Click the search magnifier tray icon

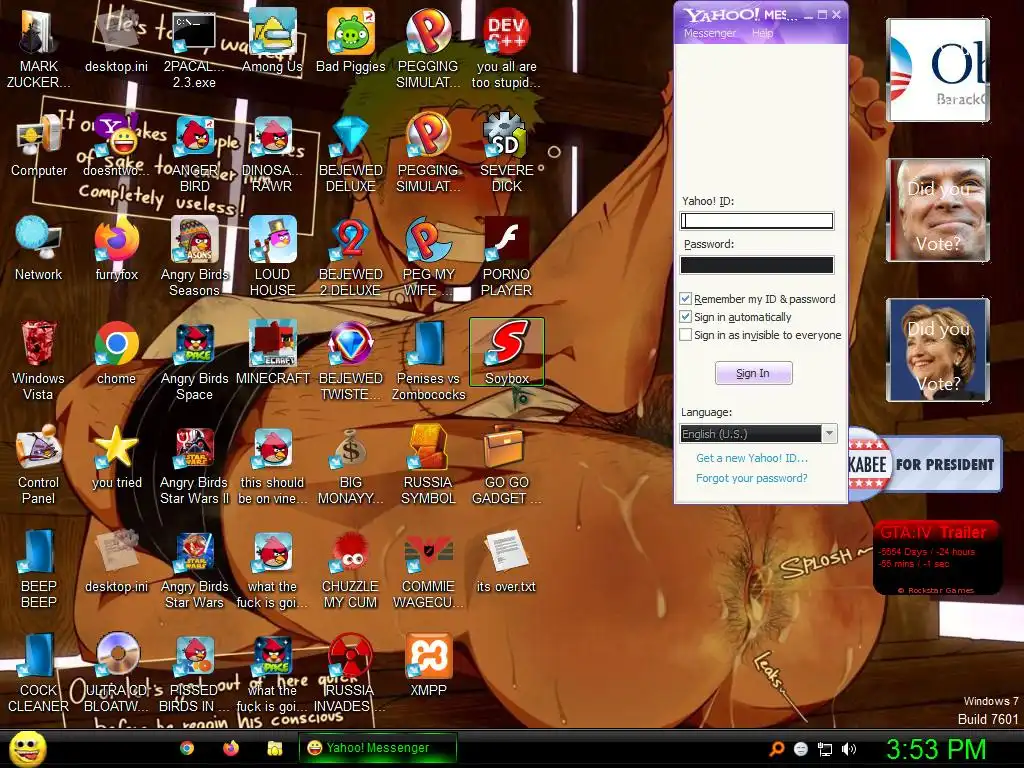click(776, 749)
